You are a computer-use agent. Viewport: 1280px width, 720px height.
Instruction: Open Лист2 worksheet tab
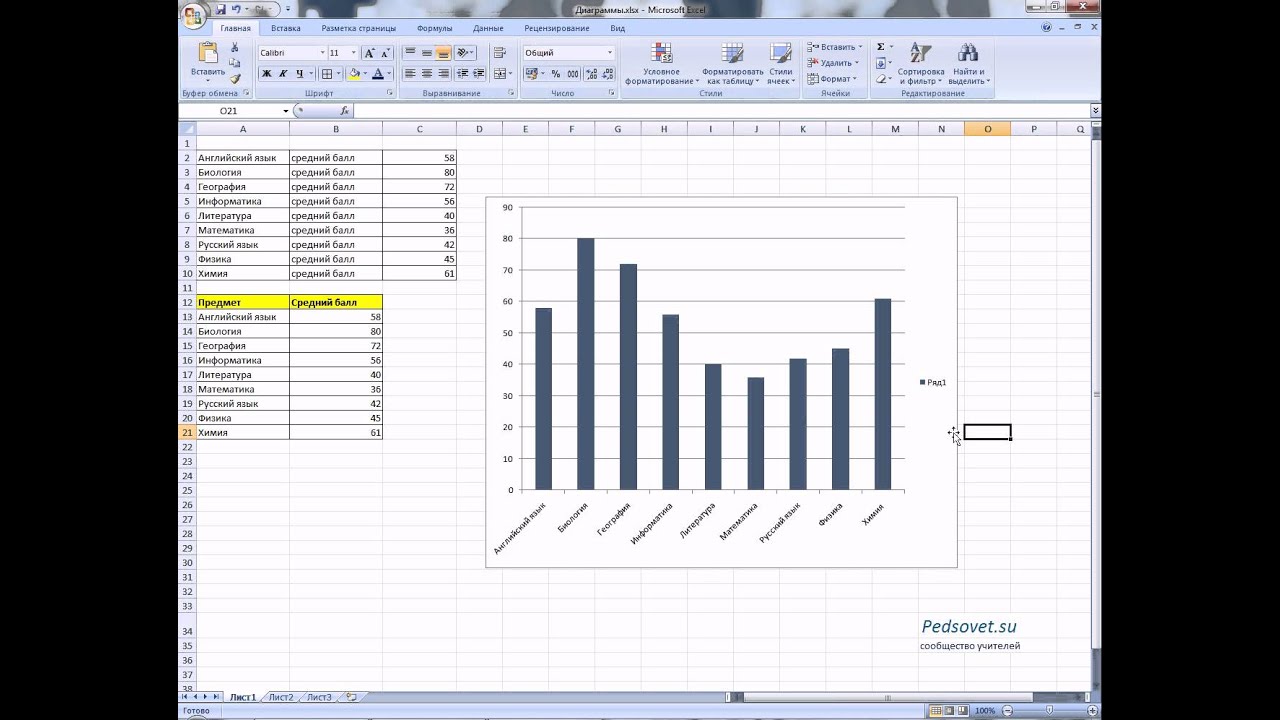coord(281,697)
